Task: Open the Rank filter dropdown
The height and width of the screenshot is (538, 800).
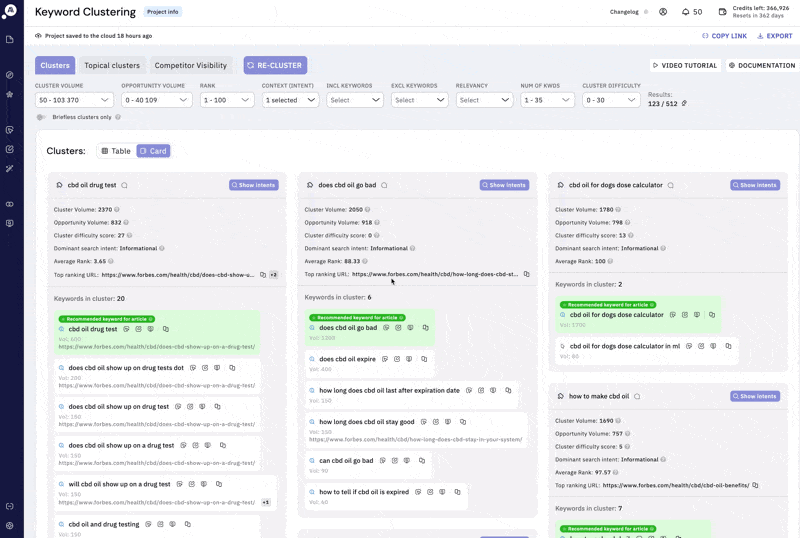Action: [x=227, y=100]
